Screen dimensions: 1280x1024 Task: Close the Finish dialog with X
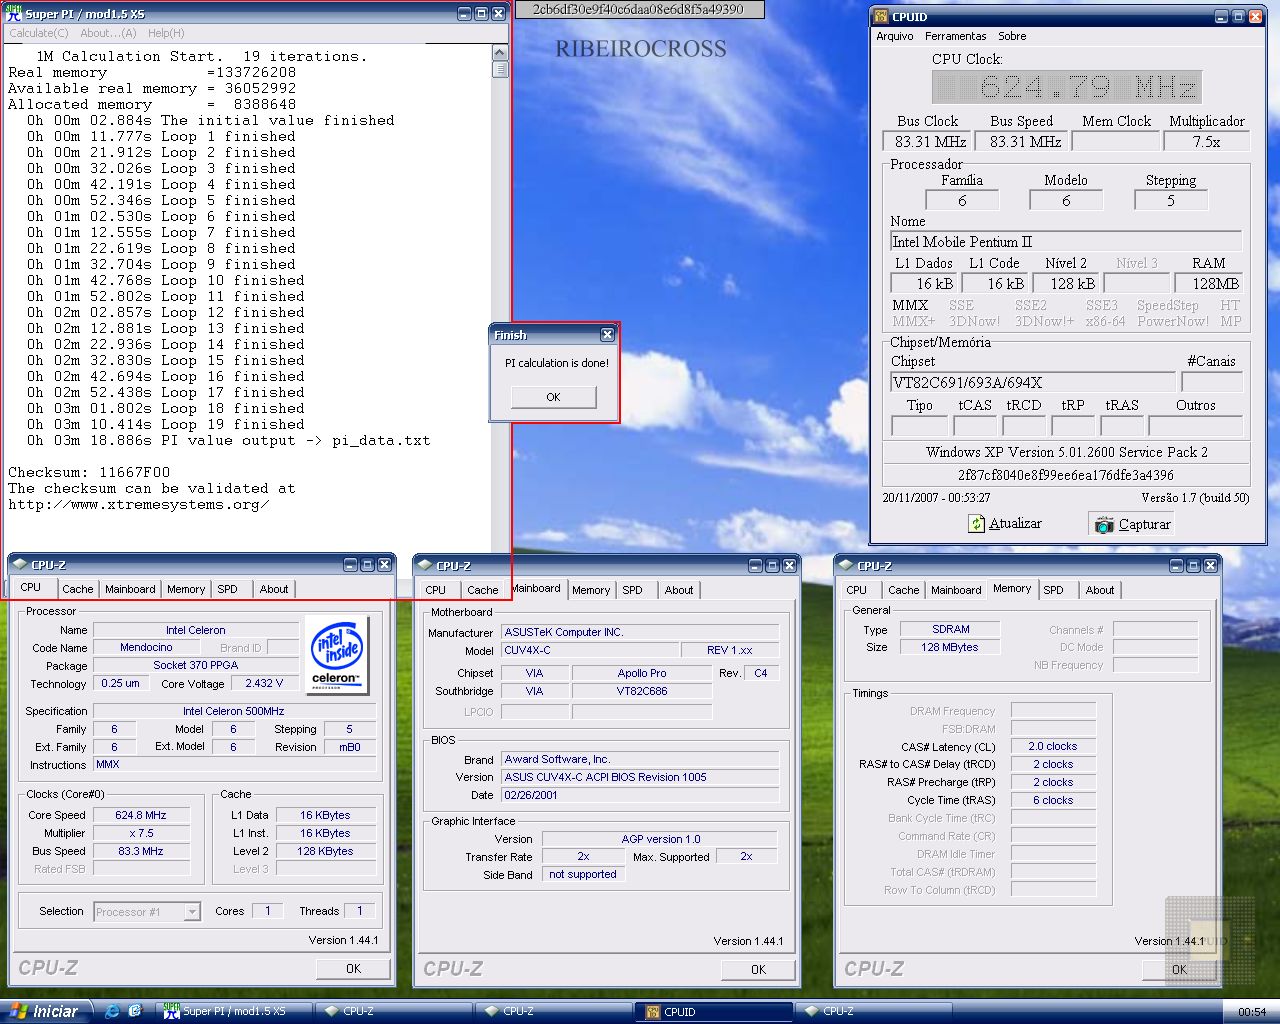point(607,334)
